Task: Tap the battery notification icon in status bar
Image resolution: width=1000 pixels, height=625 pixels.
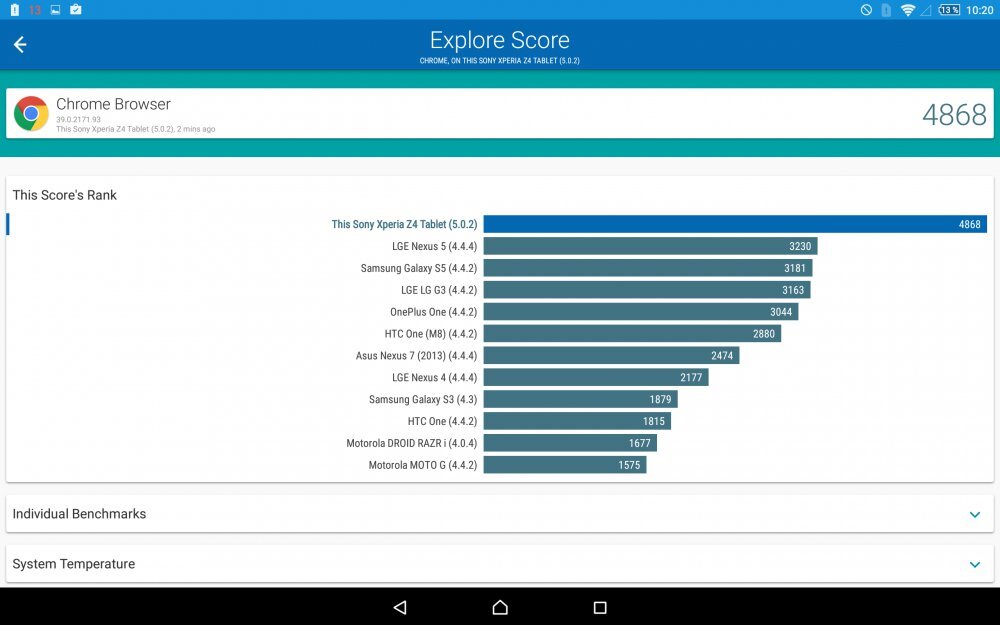Action: (x=15, y=9)
